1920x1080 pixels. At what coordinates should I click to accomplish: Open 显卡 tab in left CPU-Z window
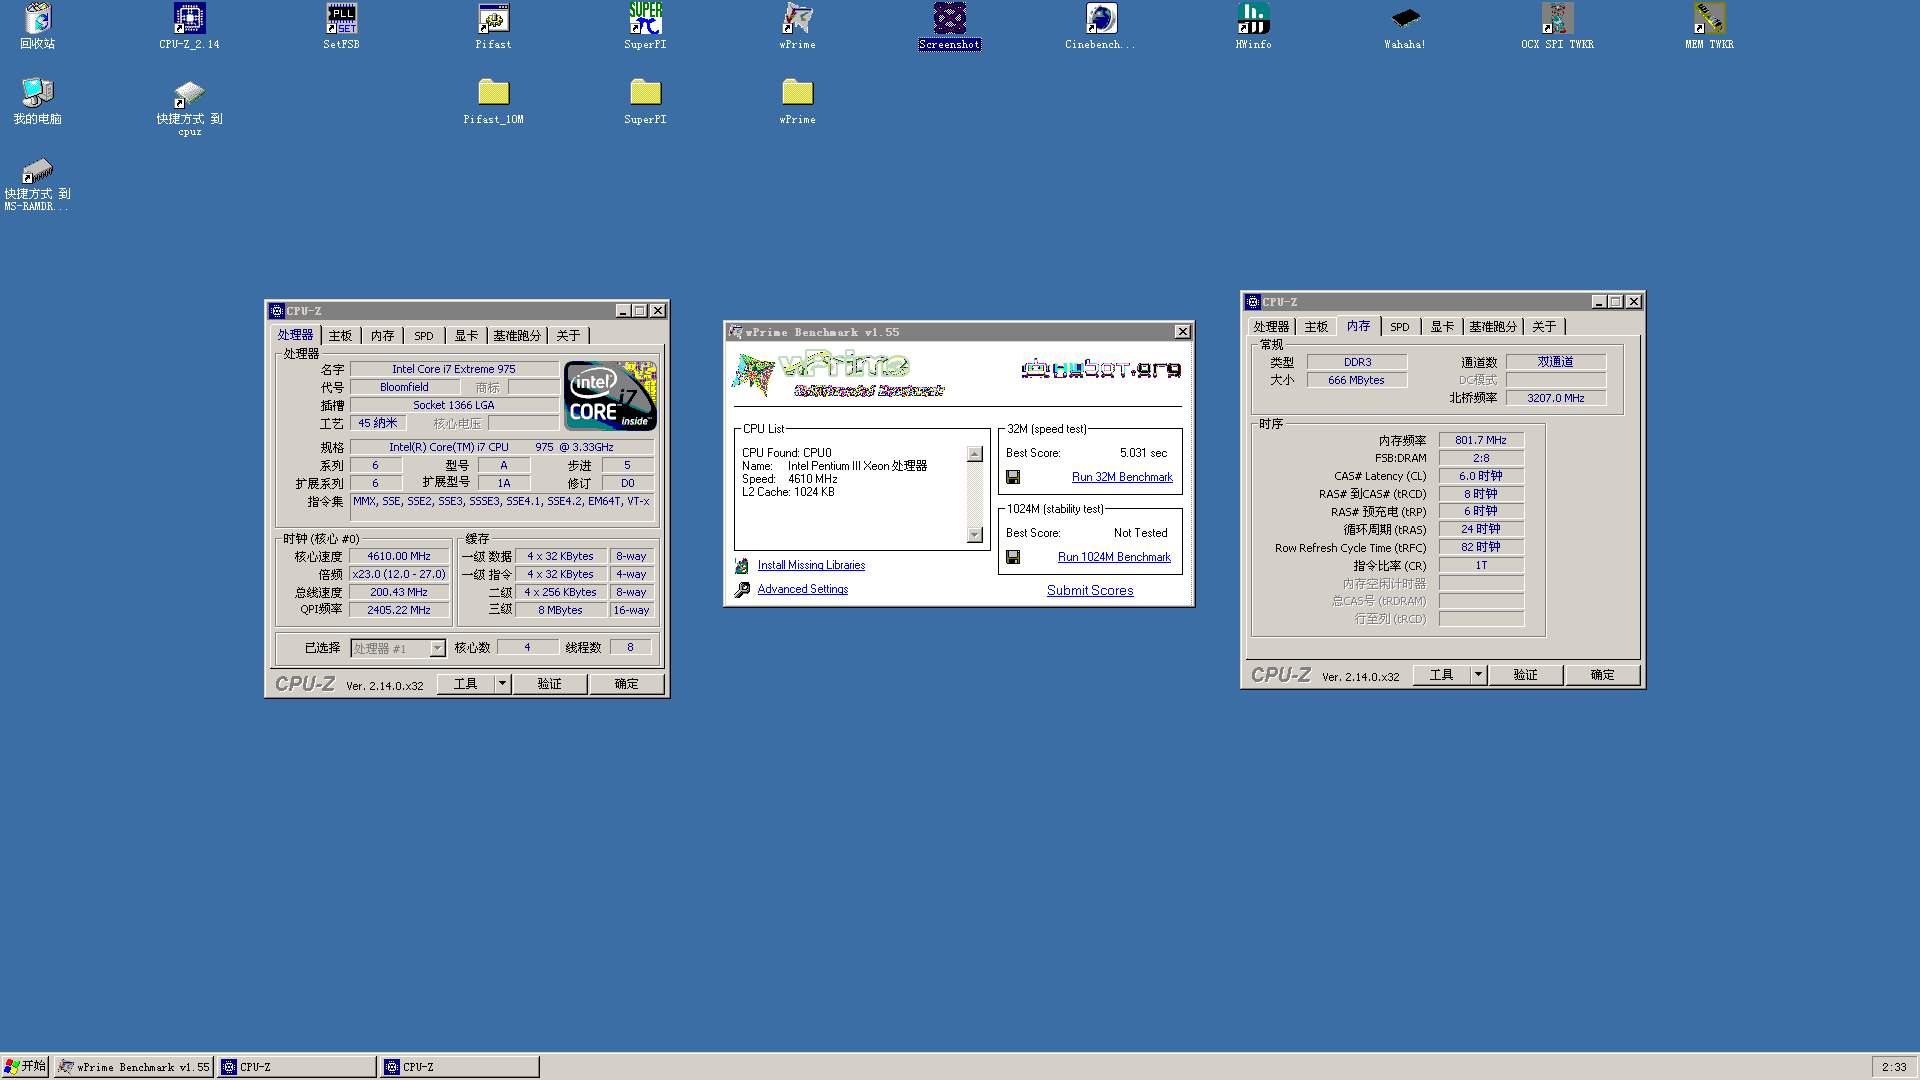tap(466, 336)
